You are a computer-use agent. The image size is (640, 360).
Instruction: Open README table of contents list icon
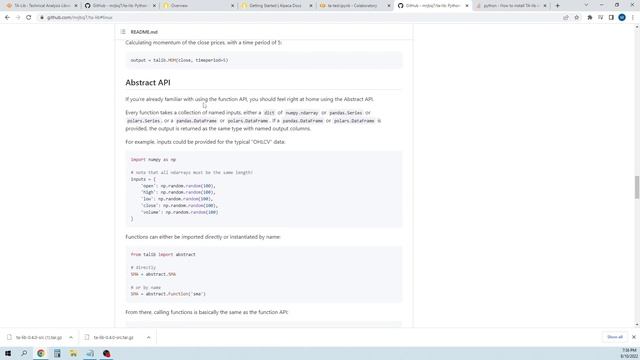(123, 32)
